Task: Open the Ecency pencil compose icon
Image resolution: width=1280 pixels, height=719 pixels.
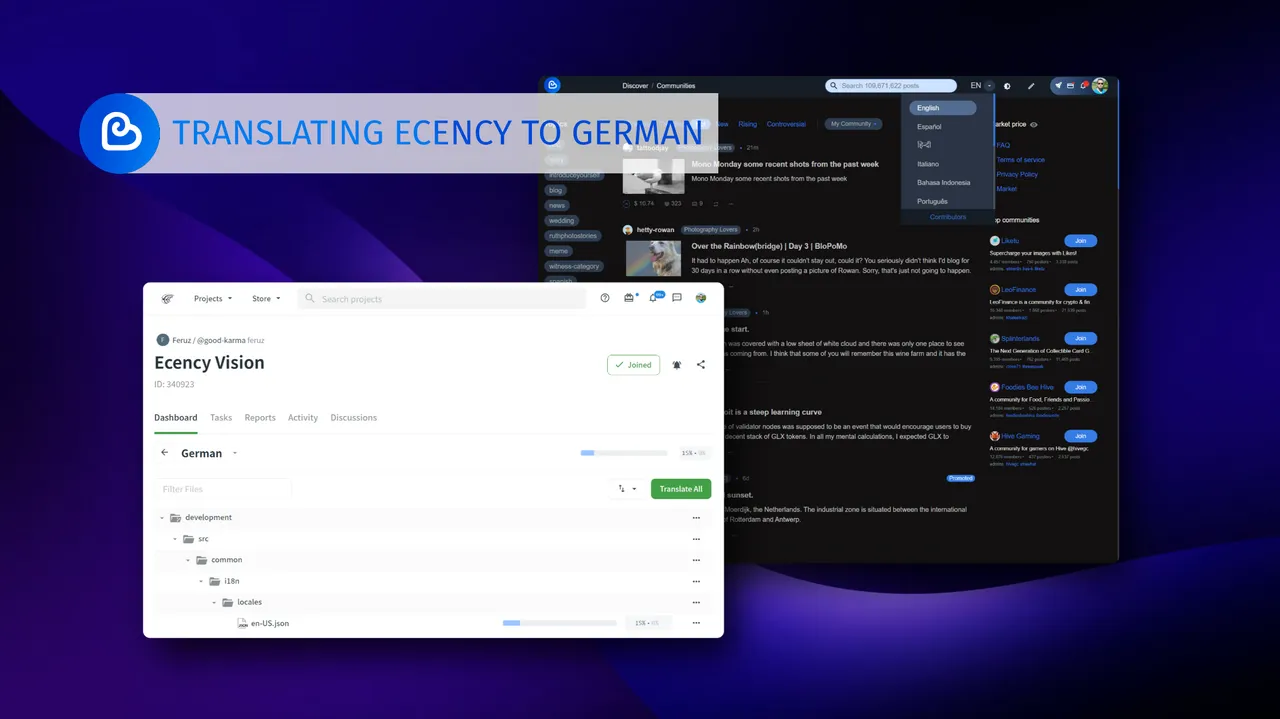Action: 1031,86
